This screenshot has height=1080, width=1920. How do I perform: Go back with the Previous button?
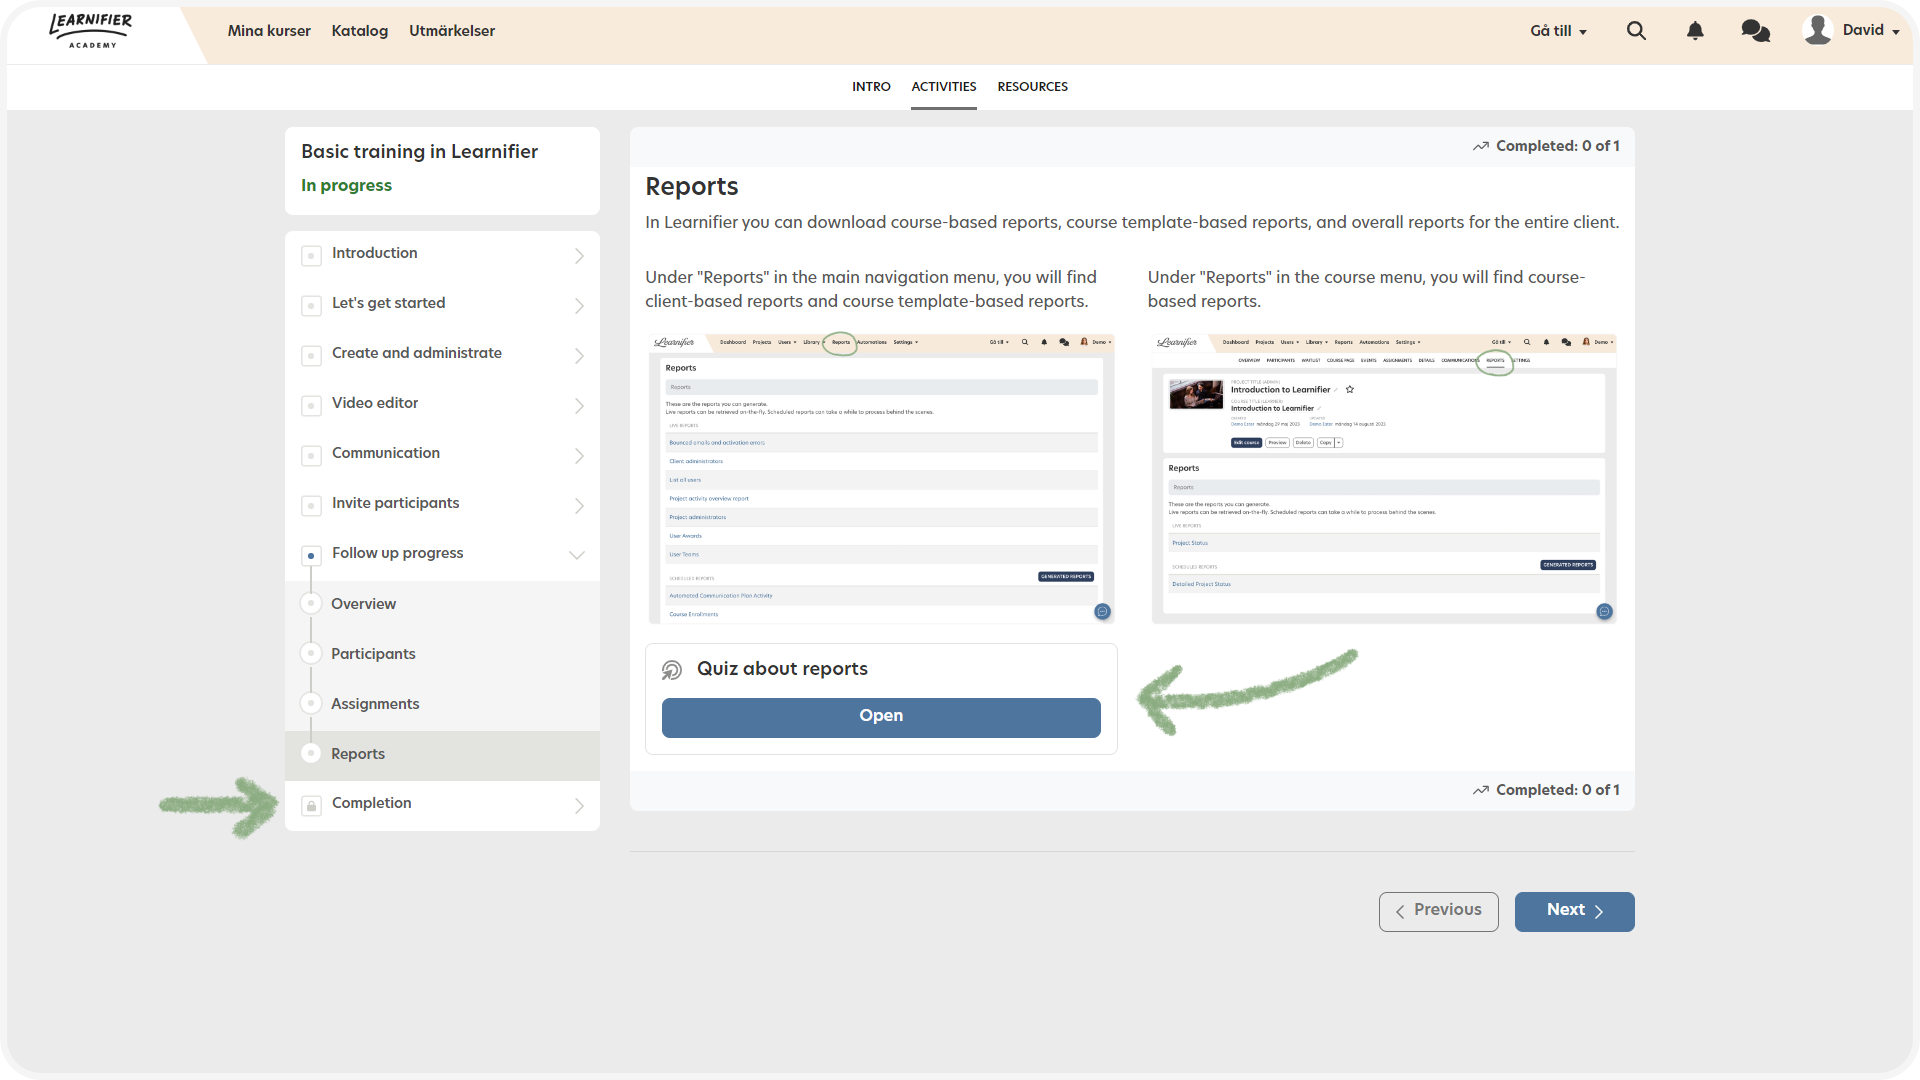(1438, 911)
